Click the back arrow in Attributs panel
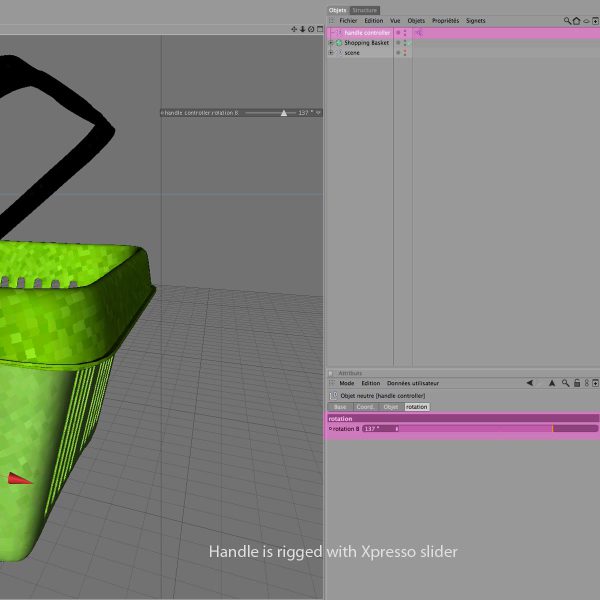Screen dimensions: 600x600 click(529, 383)
